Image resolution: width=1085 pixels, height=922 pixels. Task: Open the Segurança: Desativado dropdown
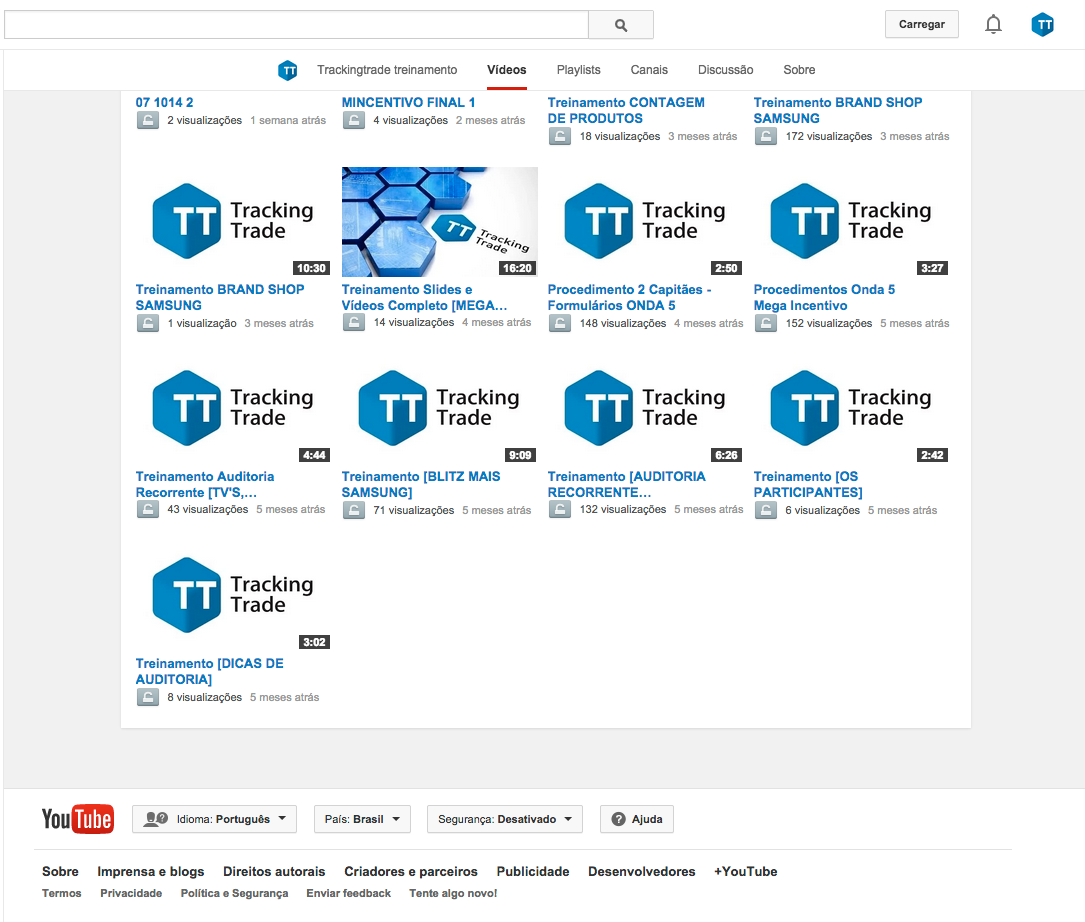tap(504, 819)
